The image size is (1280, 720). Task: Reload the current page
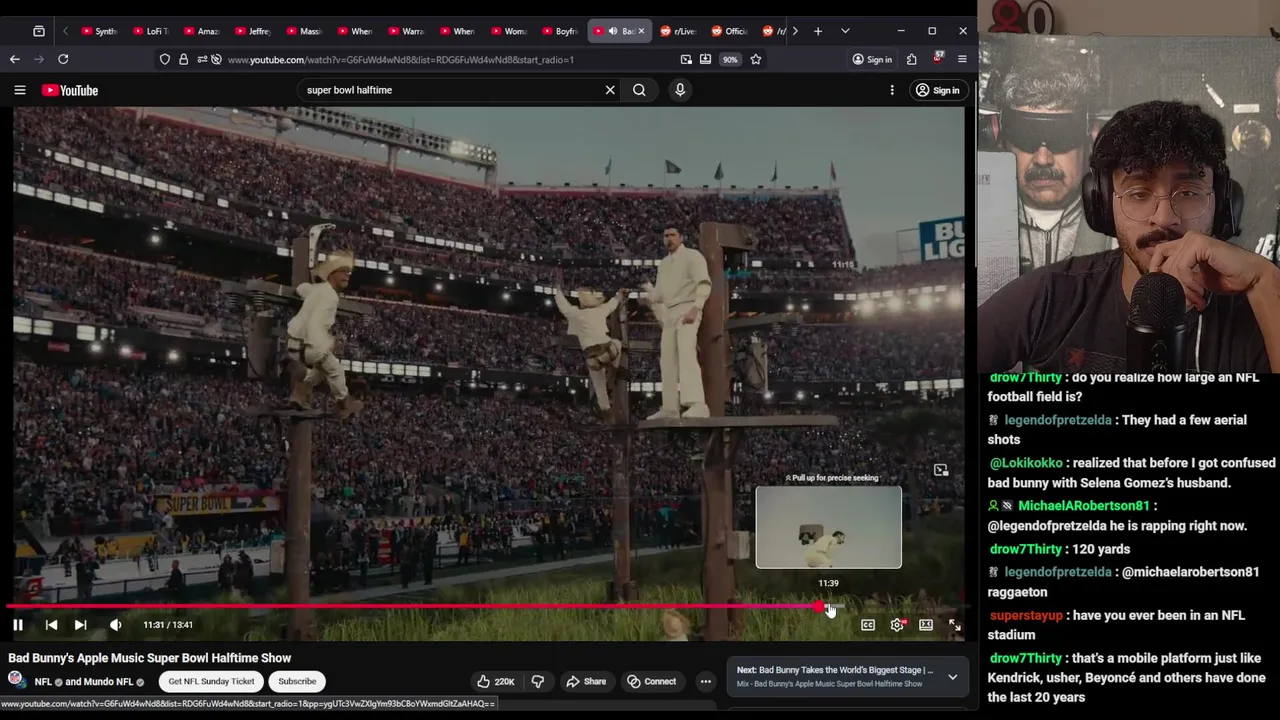pyautogui.click(x=63, y=60)
